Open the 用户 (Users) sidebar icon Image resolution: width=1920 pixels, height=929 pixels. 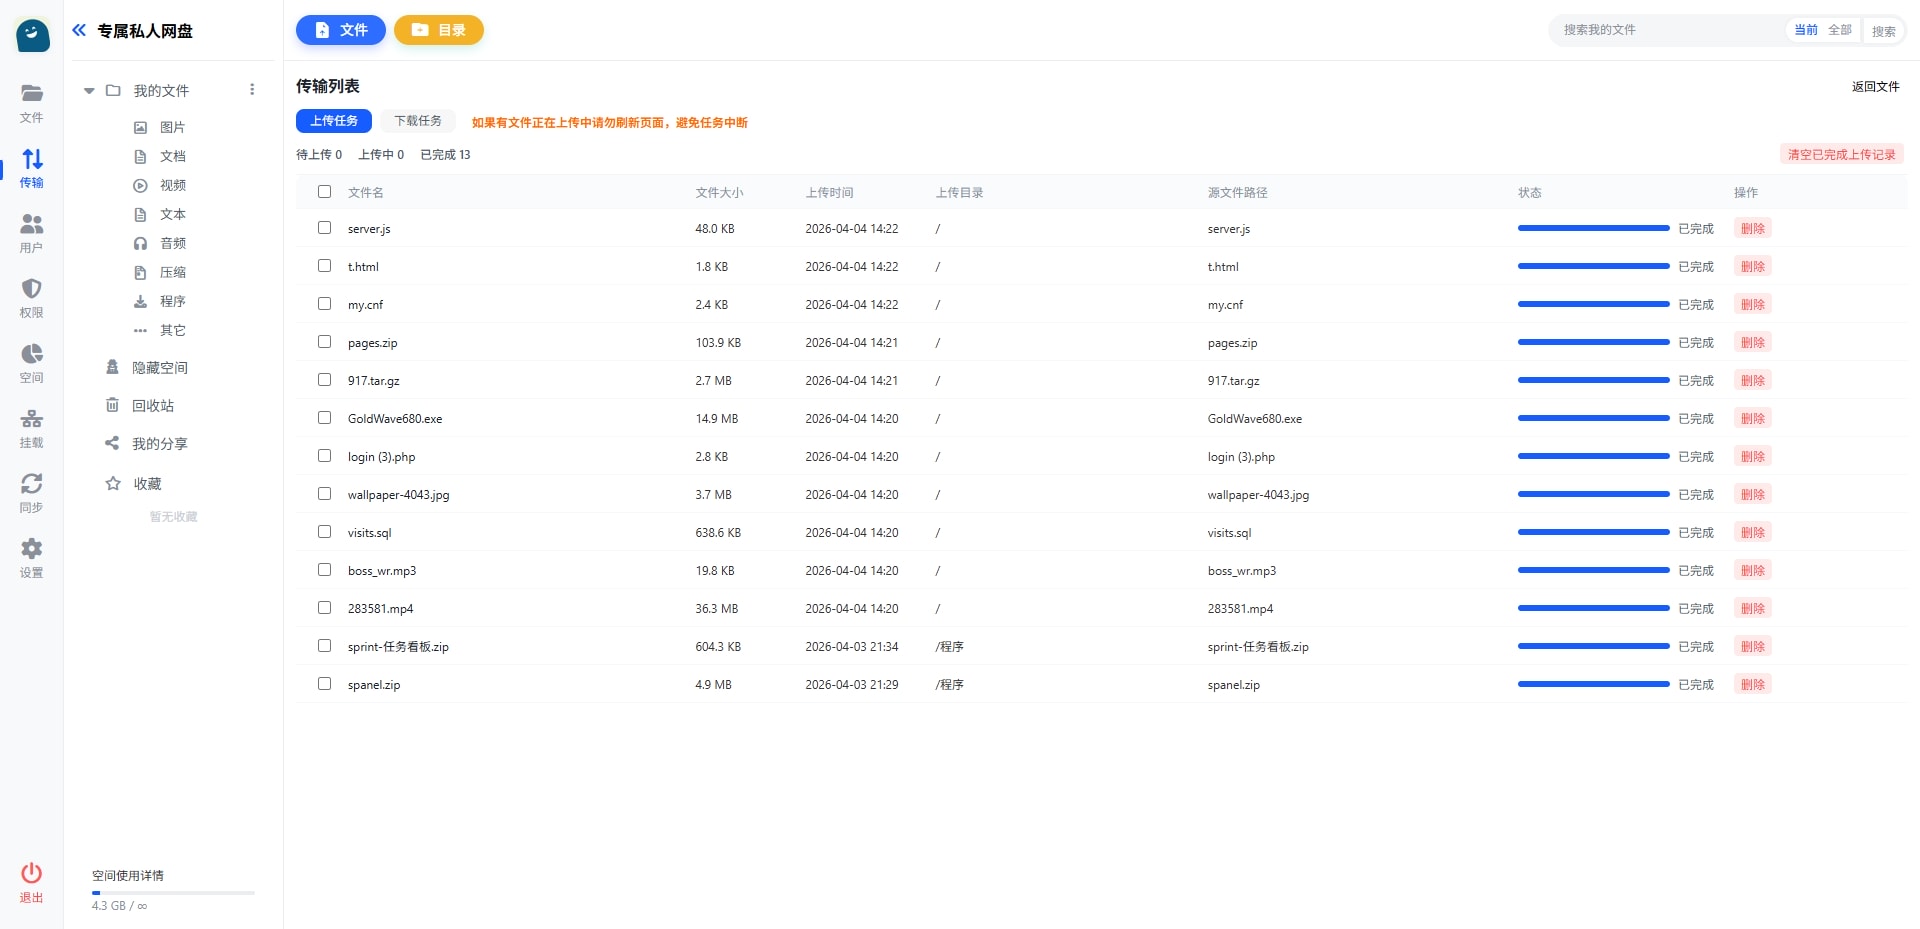32,225
